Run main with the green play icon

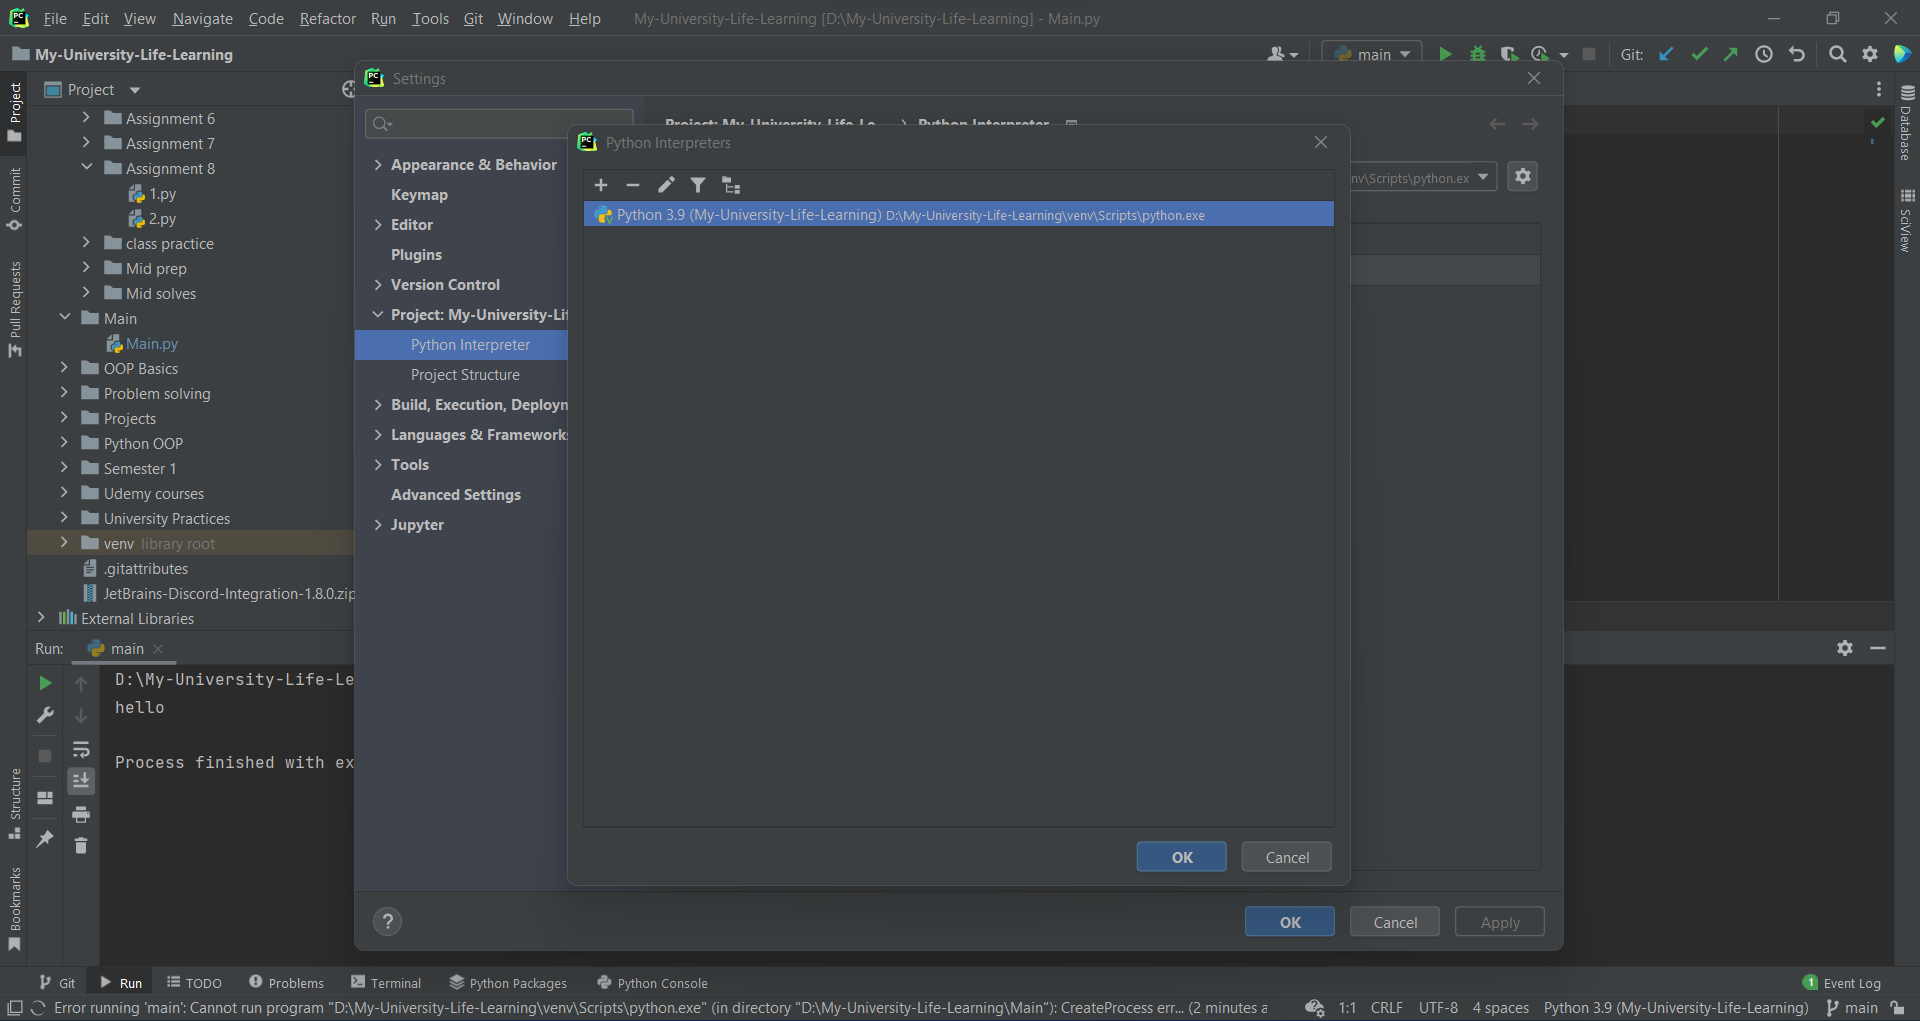point(1445,54)
